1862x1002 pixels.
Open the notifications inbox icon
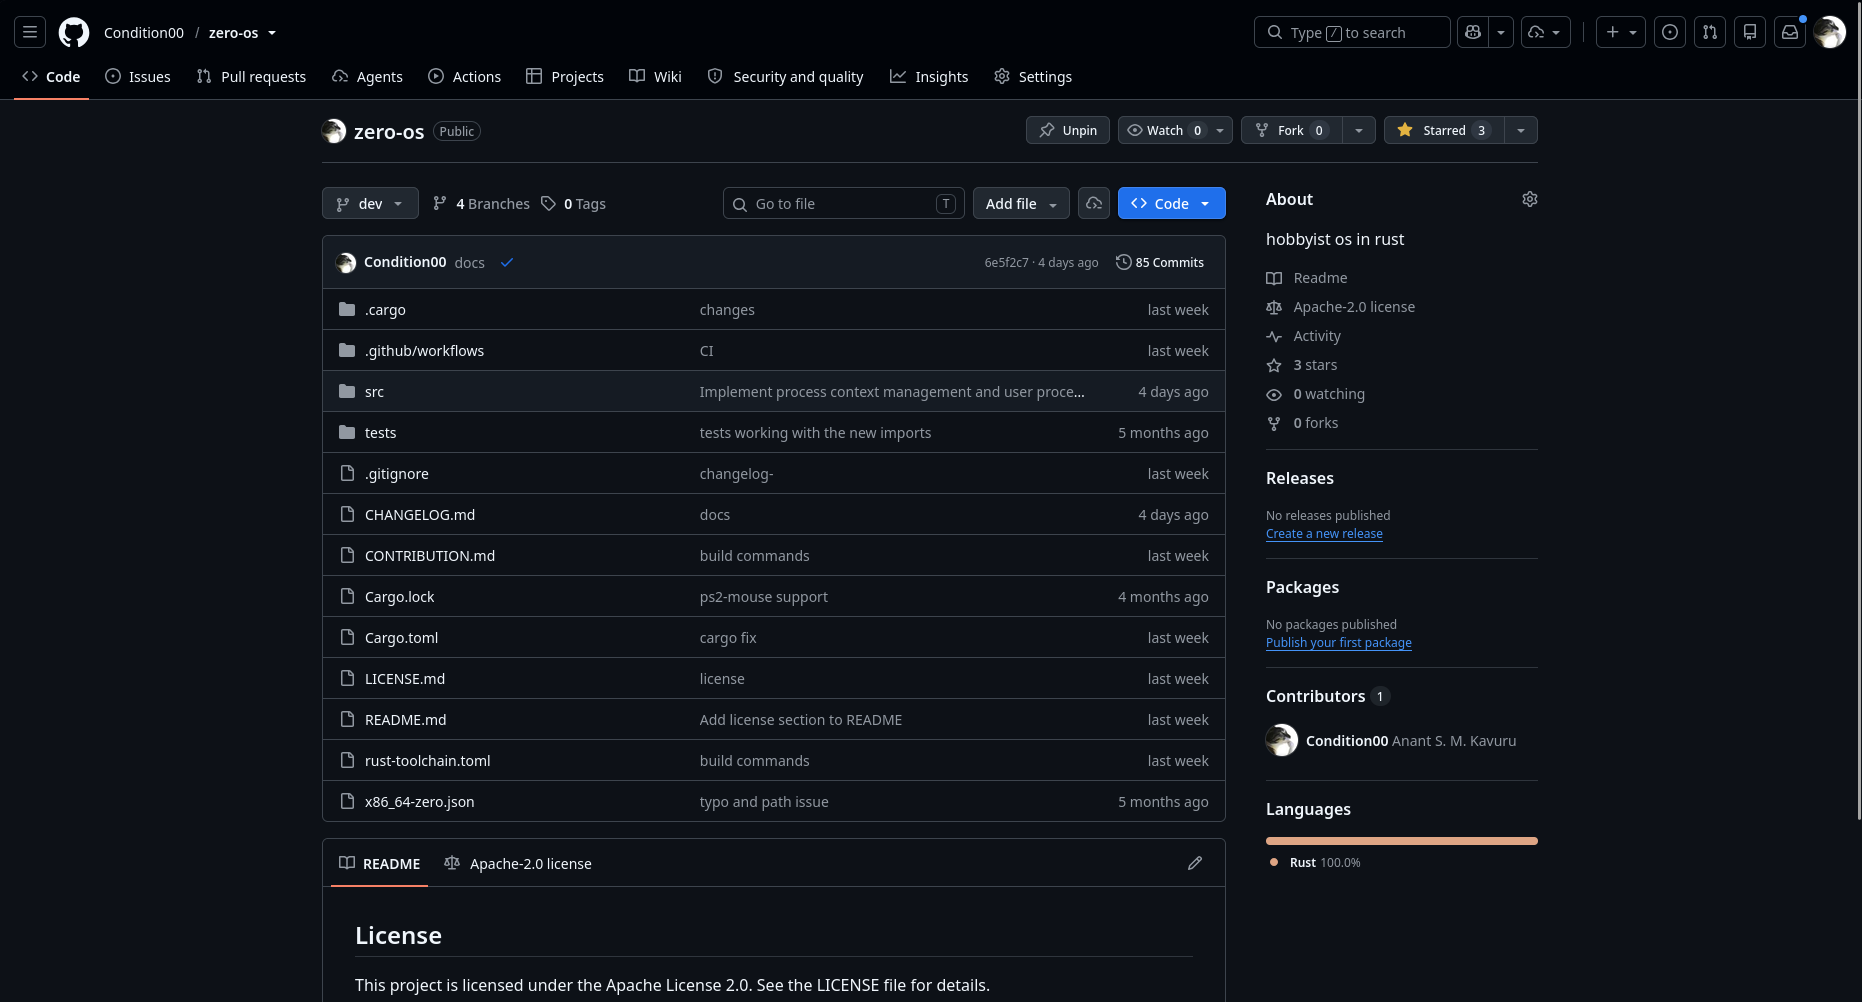pyautogui.click(x=1790, y=33)
